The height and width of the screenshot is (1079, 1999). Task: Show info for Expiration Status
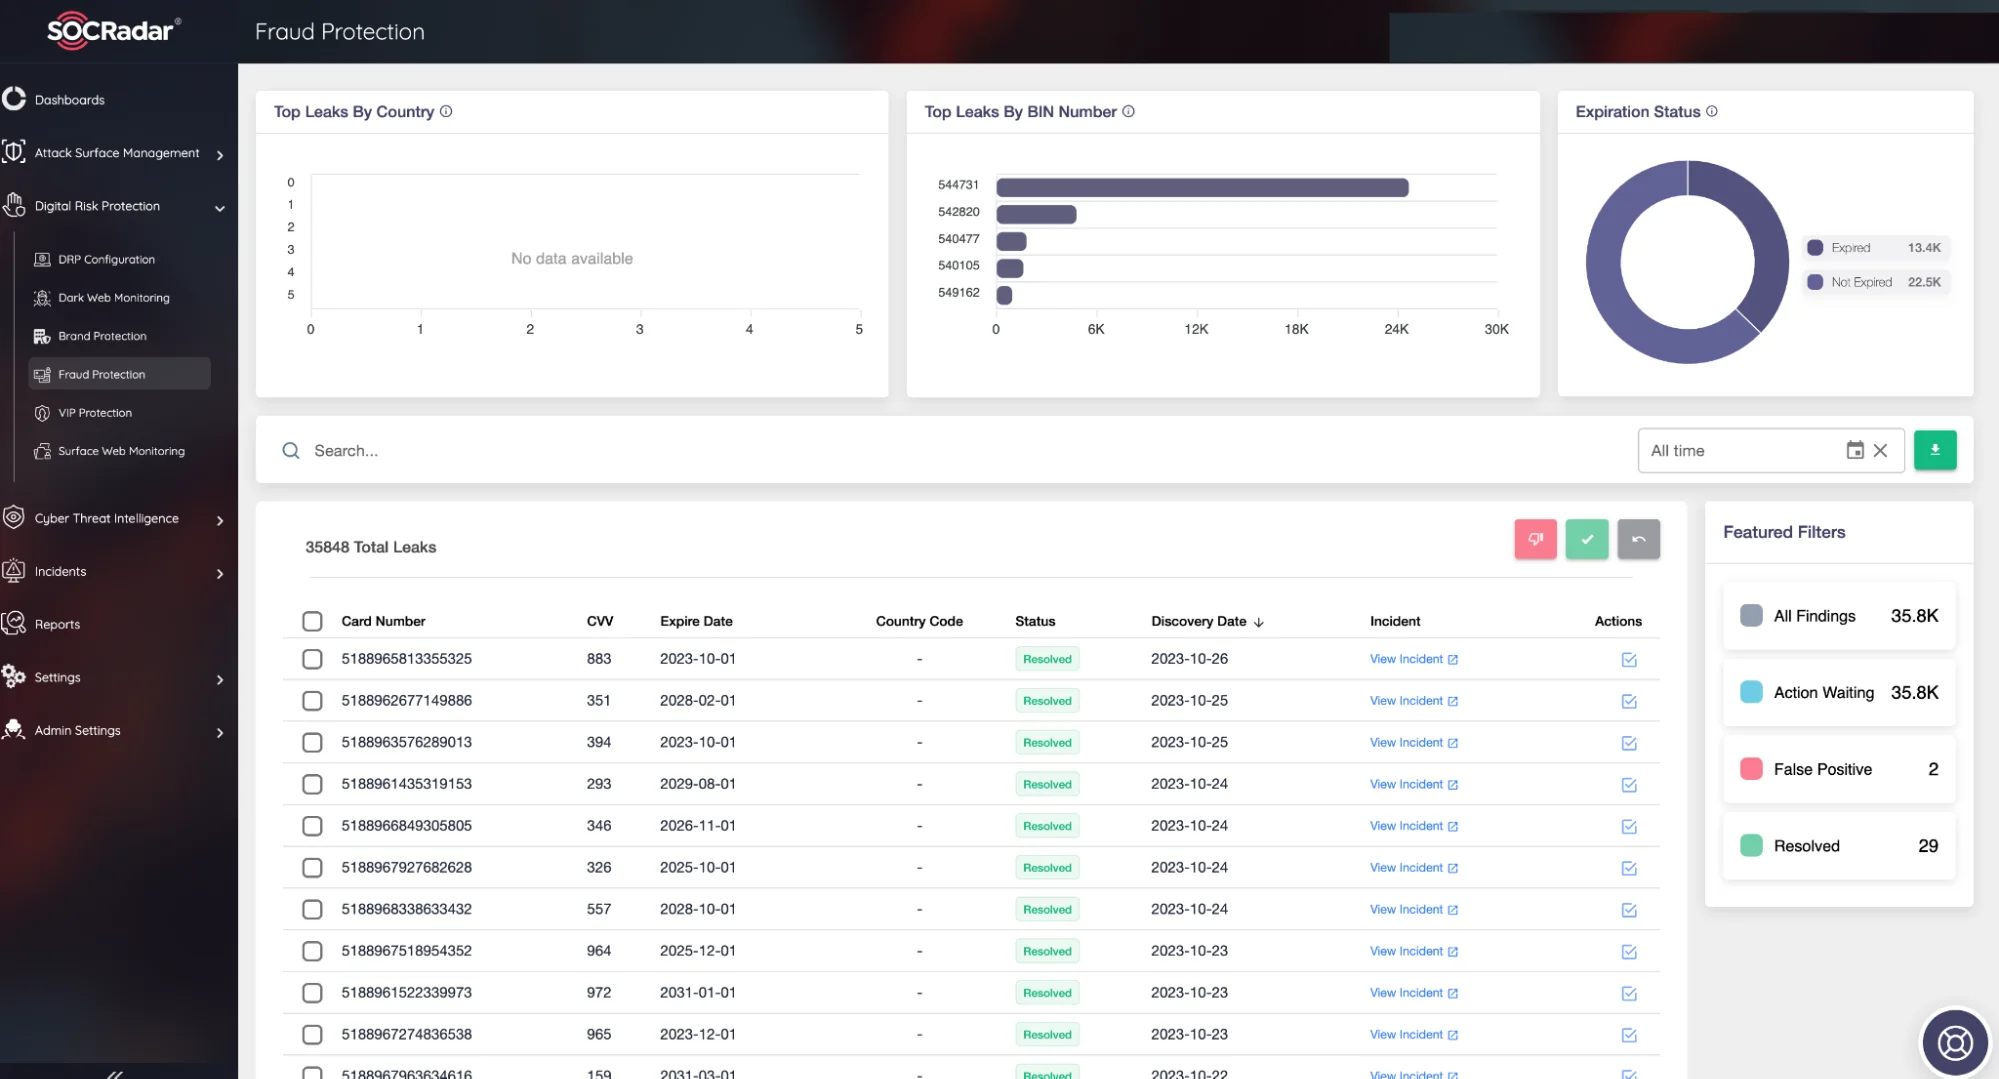pyautogui.click(x=1711, y=111)
